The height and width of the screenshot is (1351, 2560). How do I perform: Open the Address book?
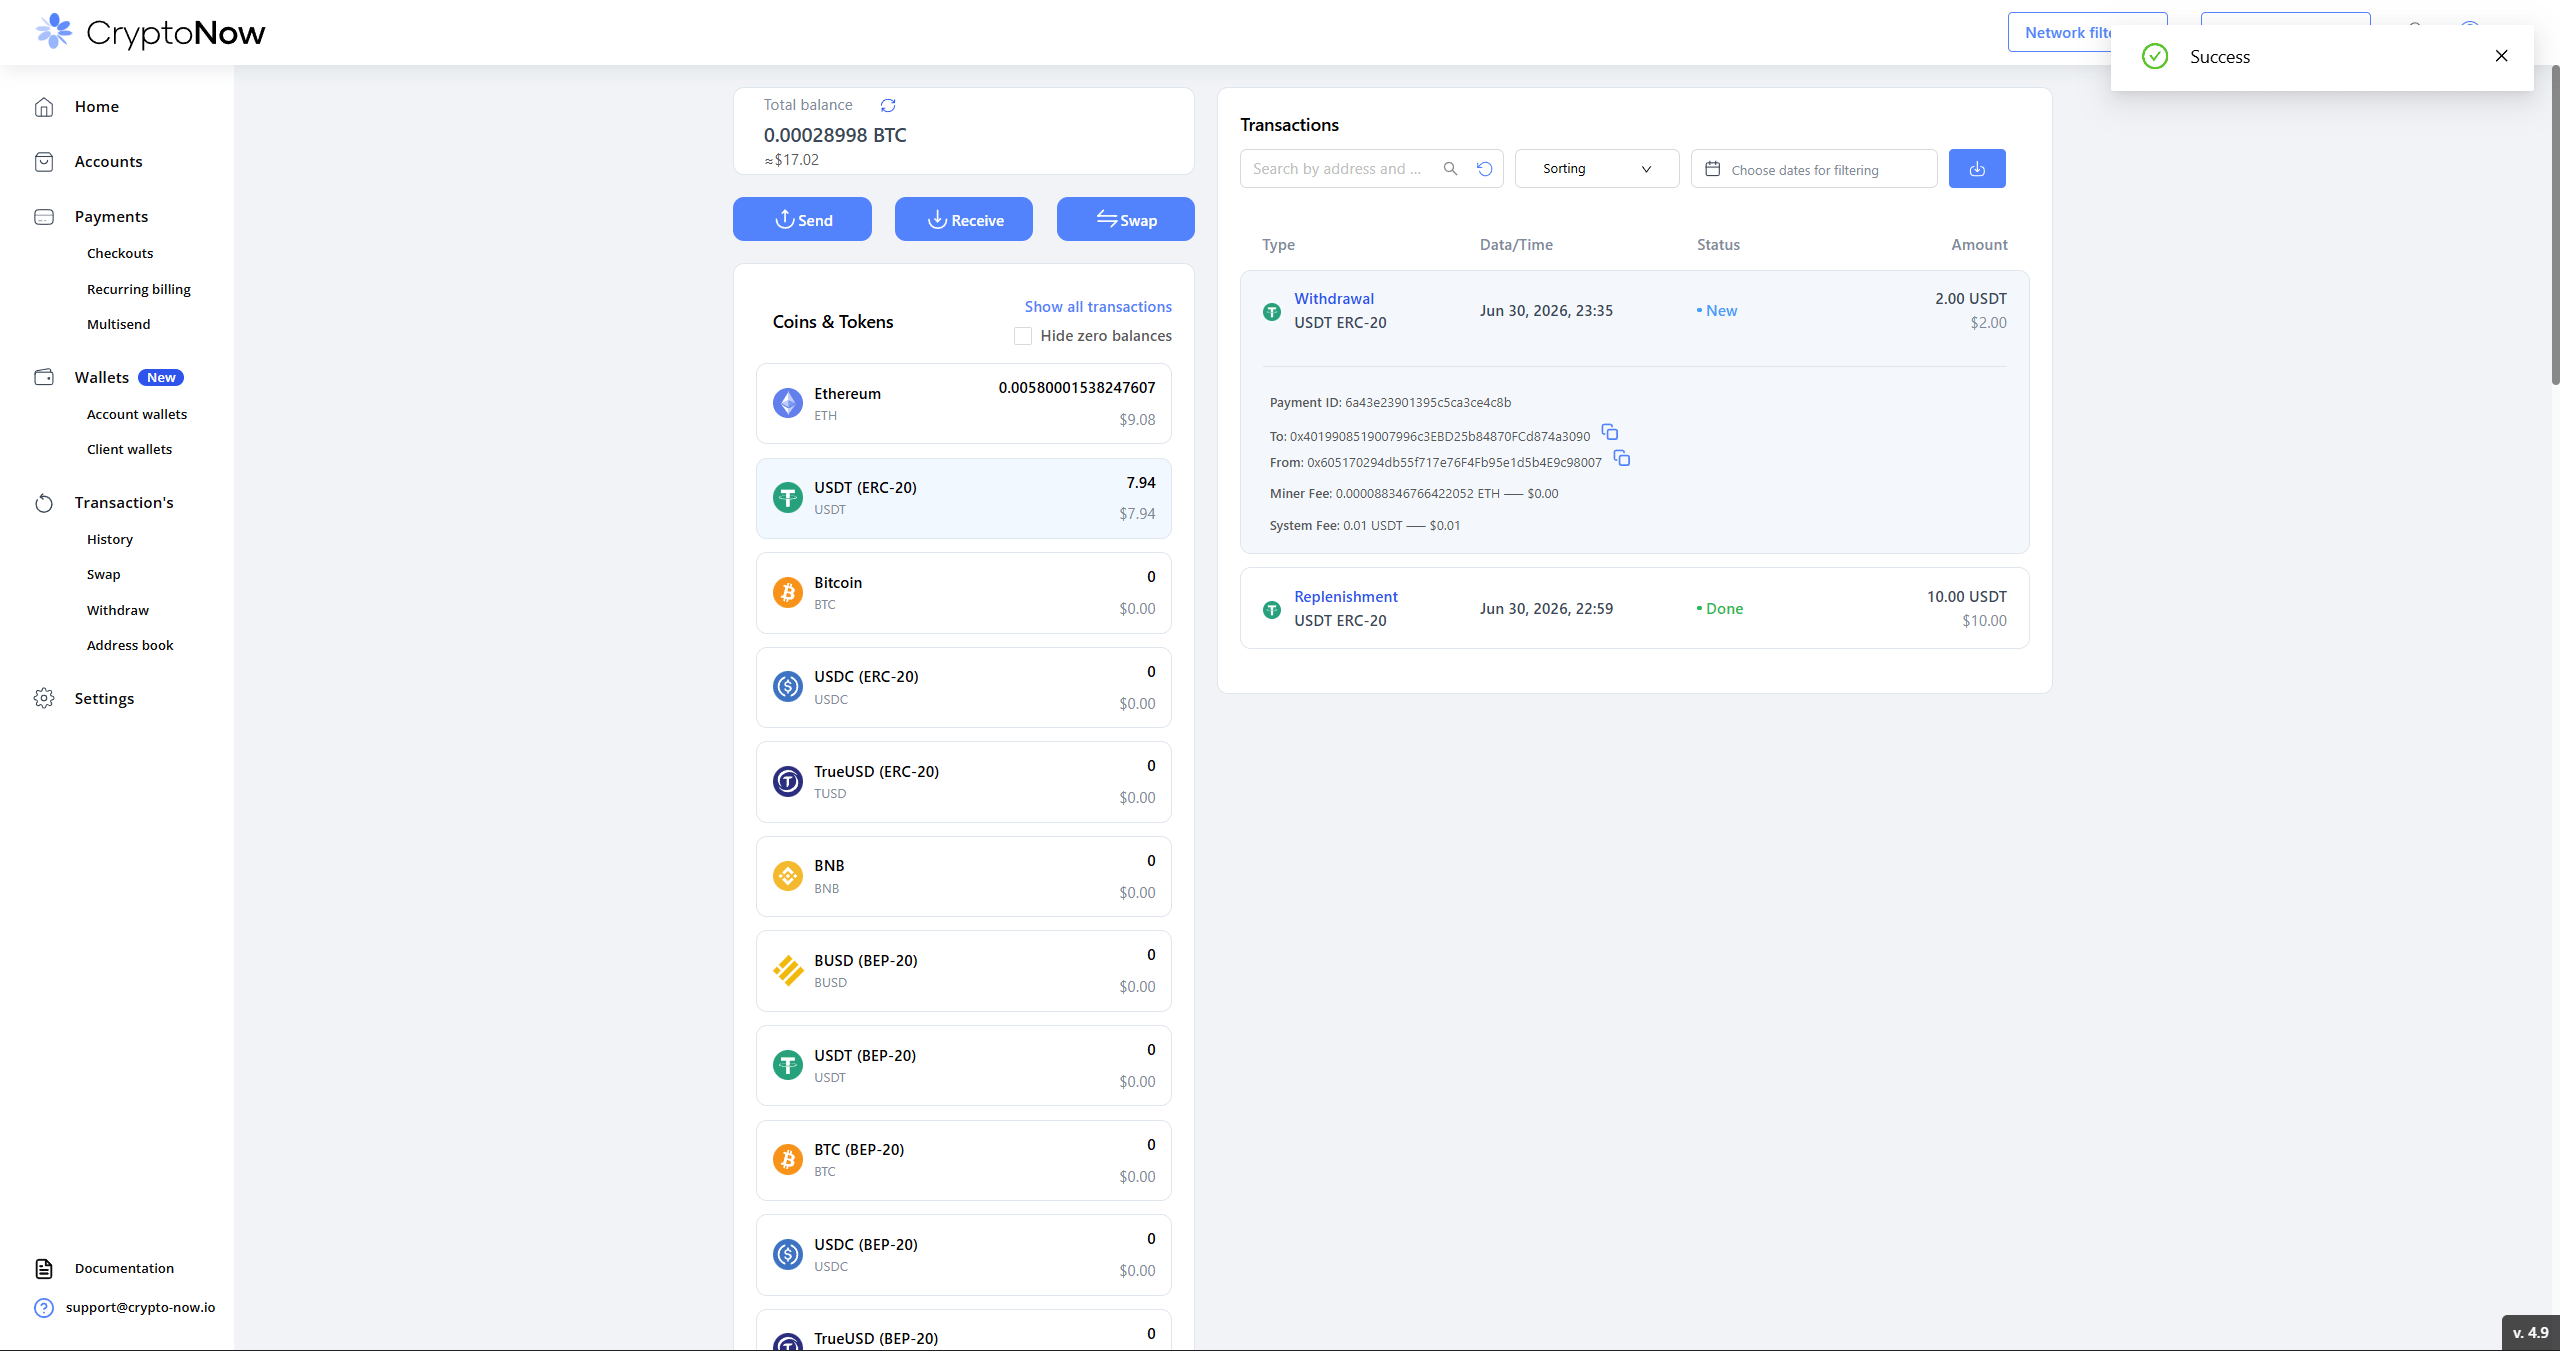pyautogui.click(x=130, y=645)
